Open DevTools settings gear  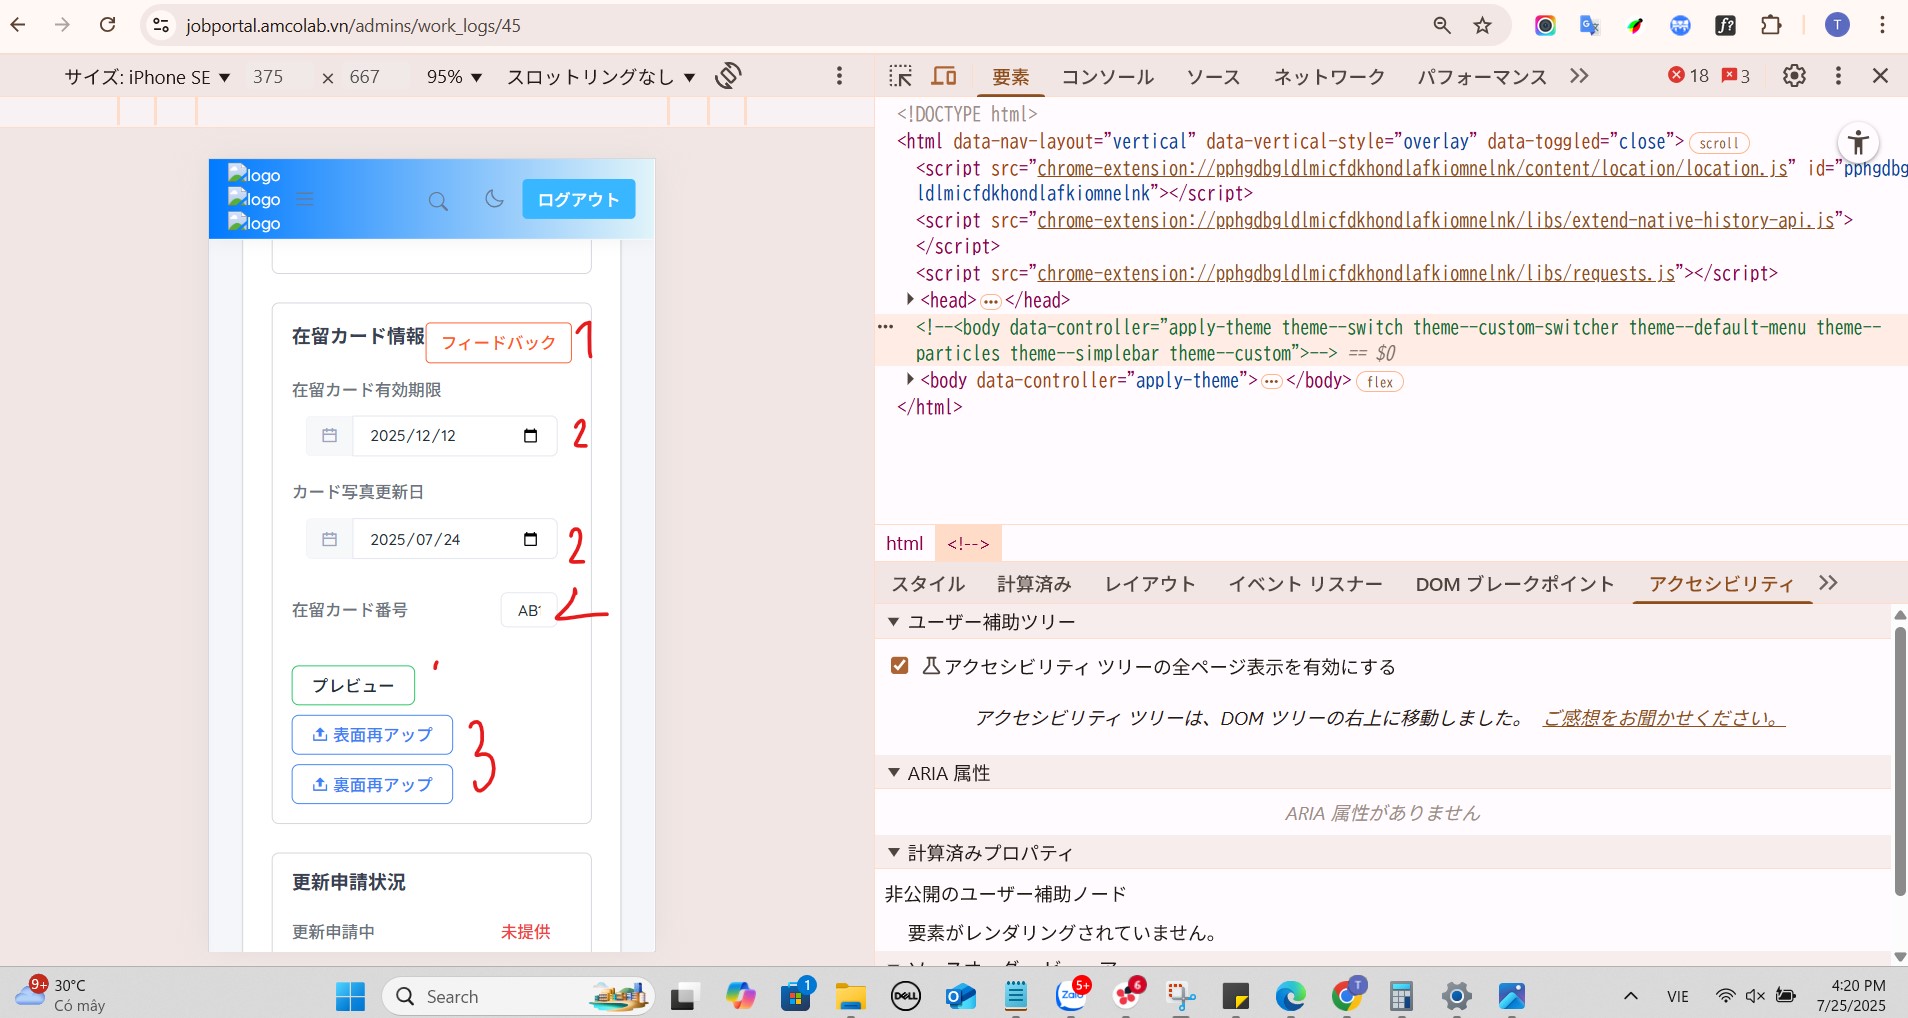pos(1794,76)
